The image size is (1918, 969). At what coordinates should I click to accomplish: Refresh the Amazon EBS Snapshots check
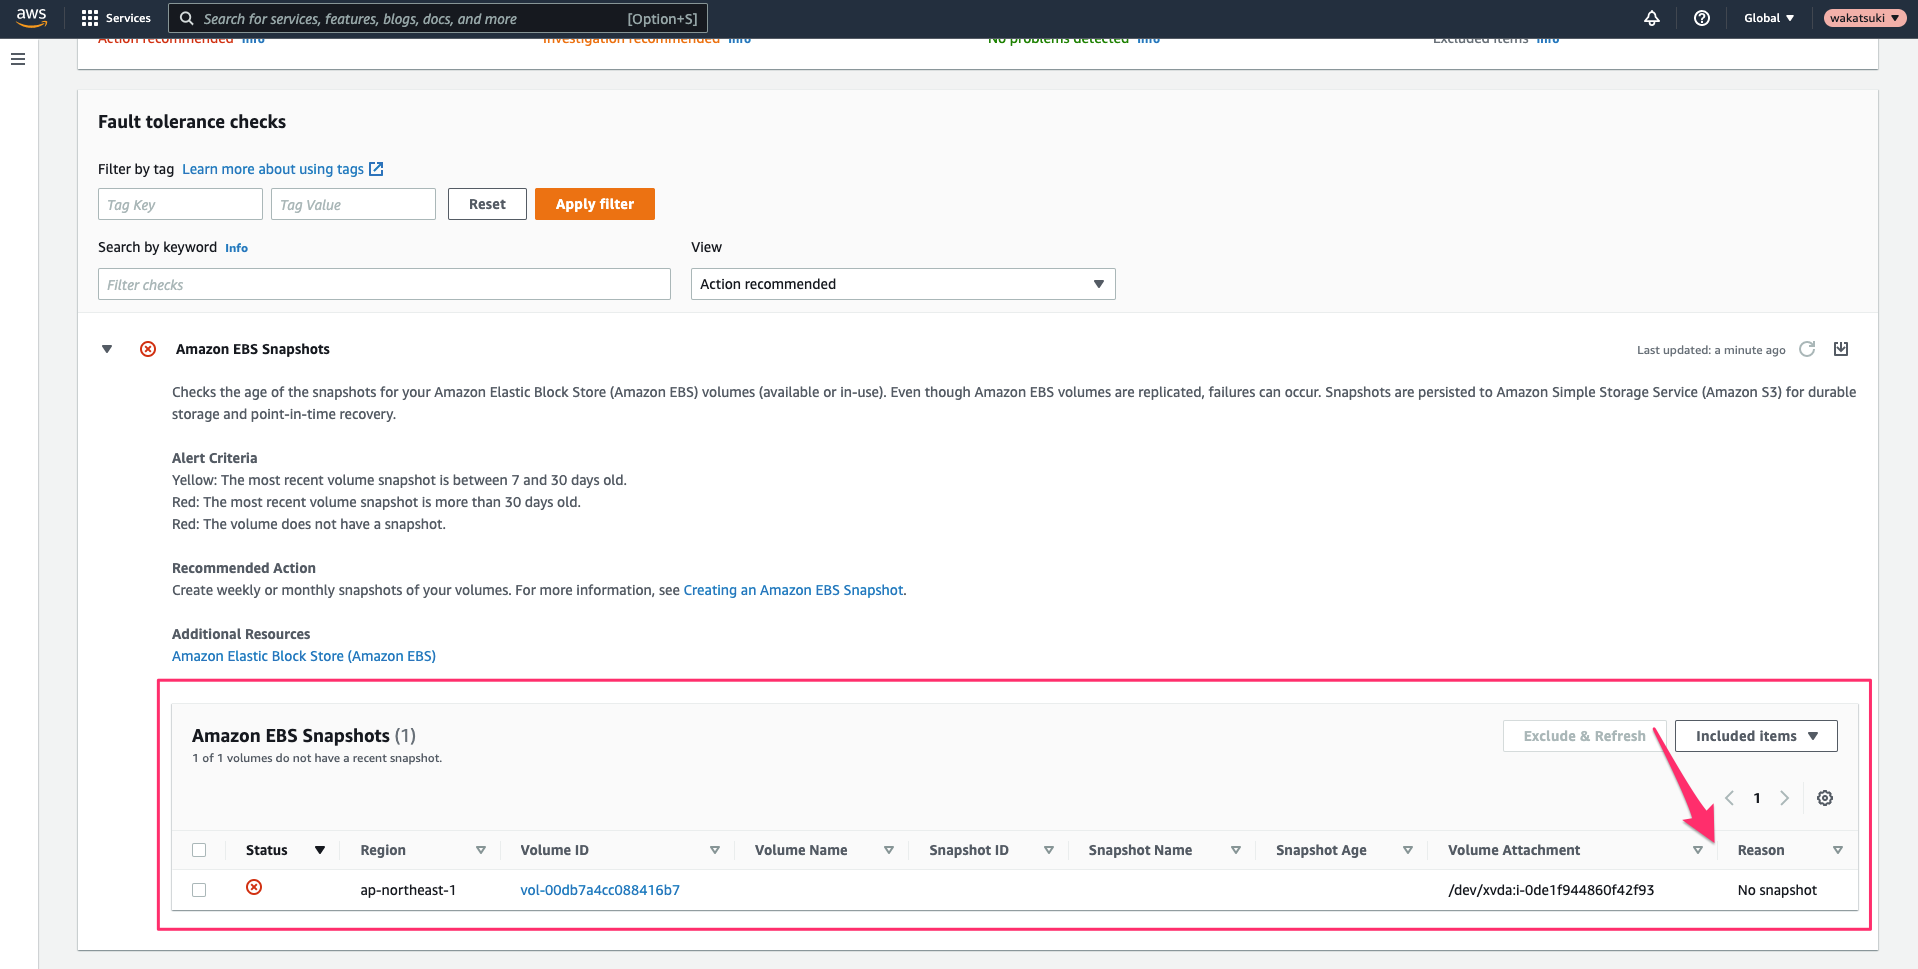click(x=1807, y=349)
